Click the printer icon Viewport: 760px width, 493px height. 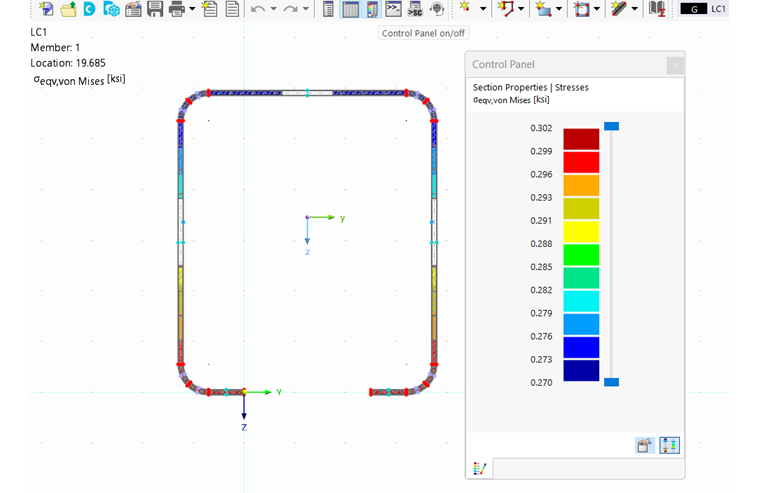(x=177, y=9)
